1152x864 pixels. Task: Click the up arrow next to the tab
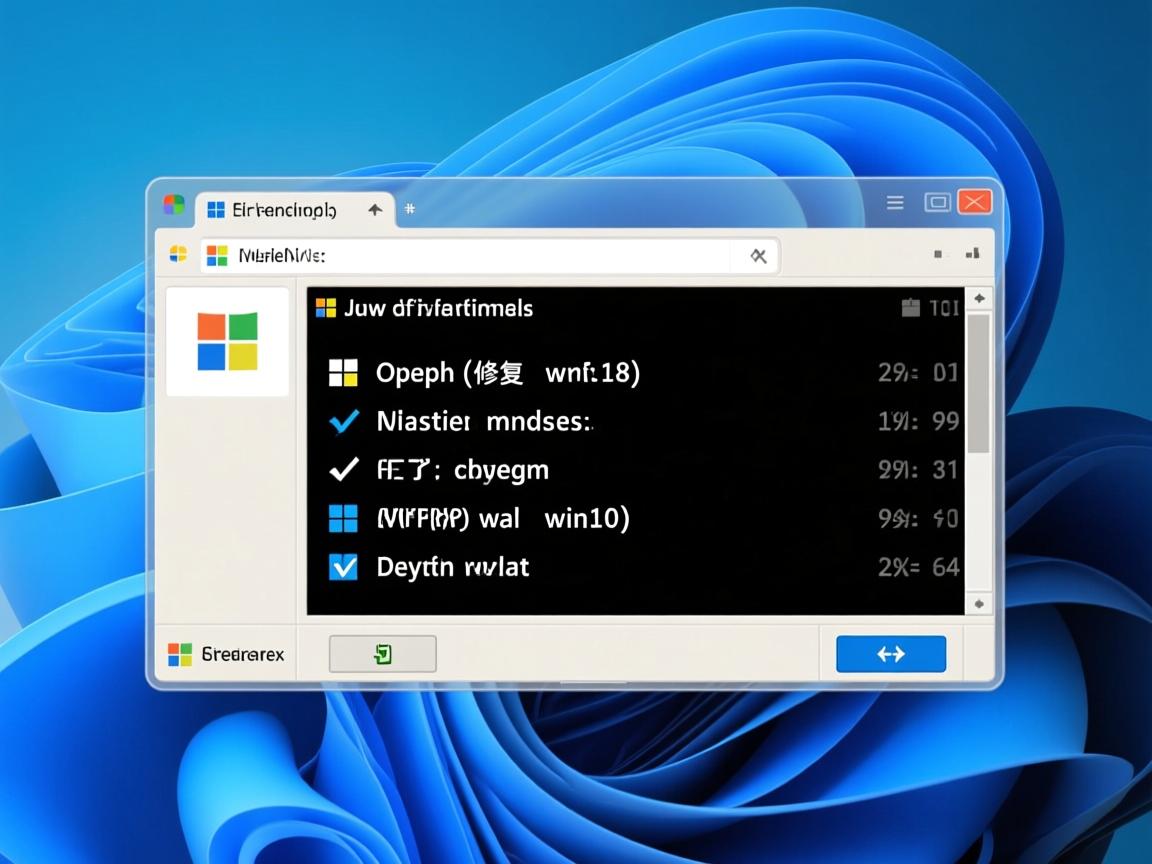pyautogui.click(x=375, y=210)
